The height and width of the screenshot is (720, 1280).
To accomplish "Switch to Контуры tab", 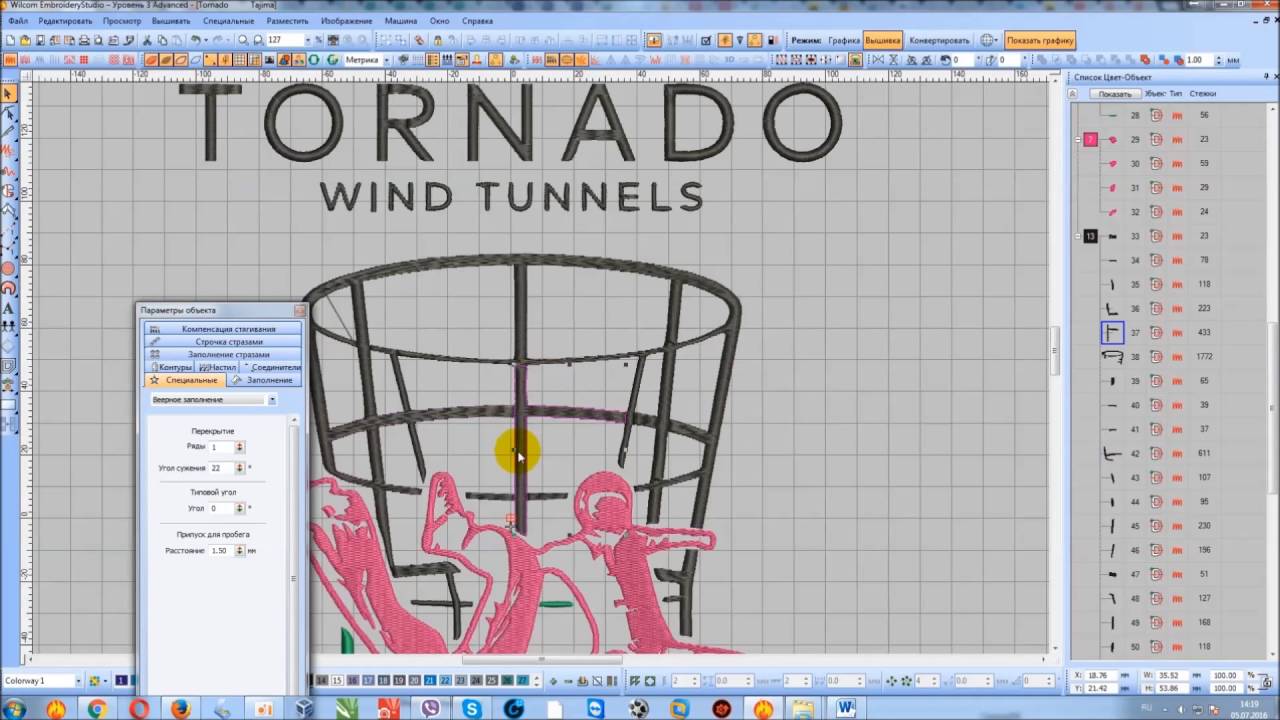I will 171,367.
